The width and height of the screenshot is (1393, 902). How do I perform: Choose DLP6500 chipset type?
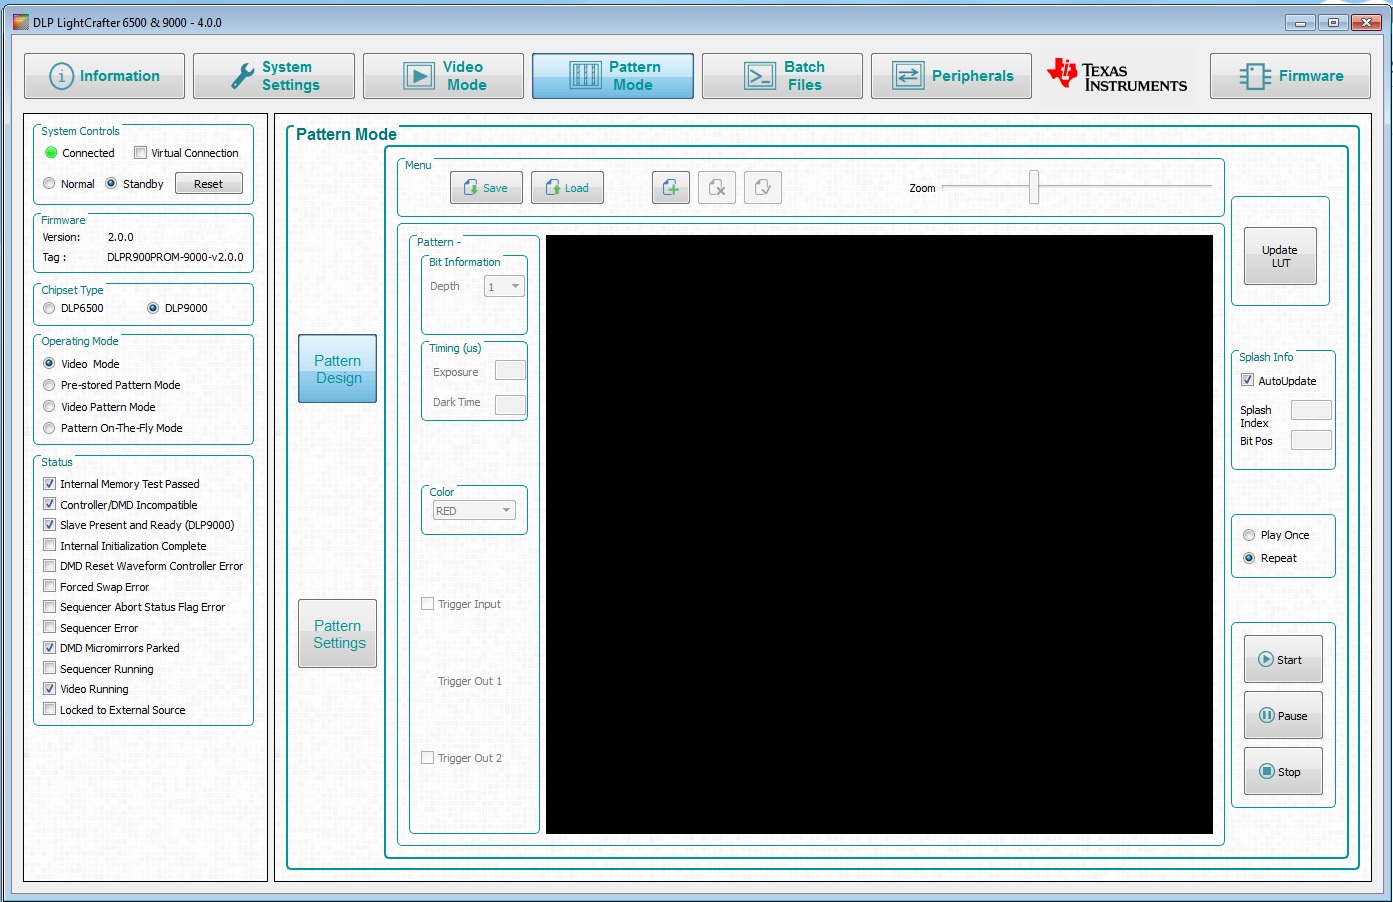click(49, 308)
